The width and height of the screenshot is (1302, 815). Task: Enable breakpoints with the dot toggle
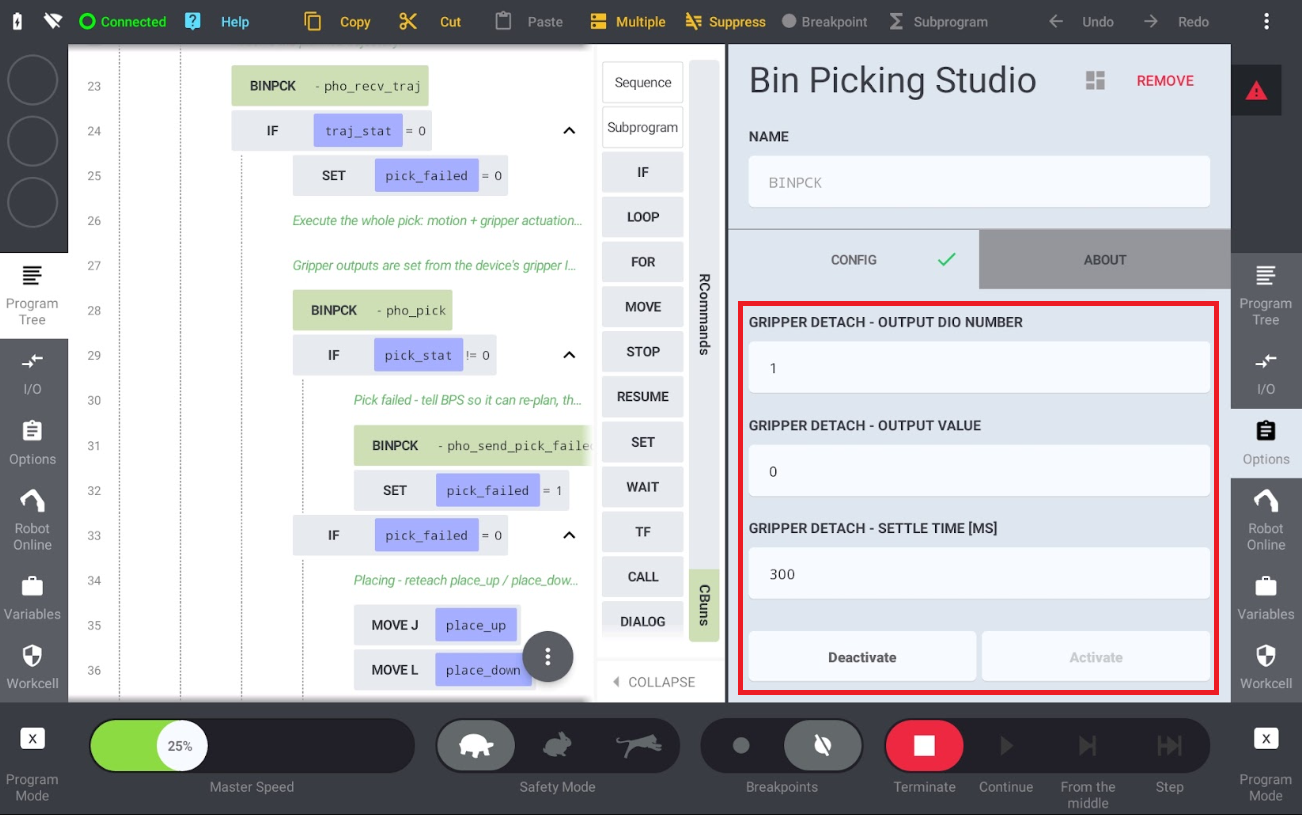point(741,746)
